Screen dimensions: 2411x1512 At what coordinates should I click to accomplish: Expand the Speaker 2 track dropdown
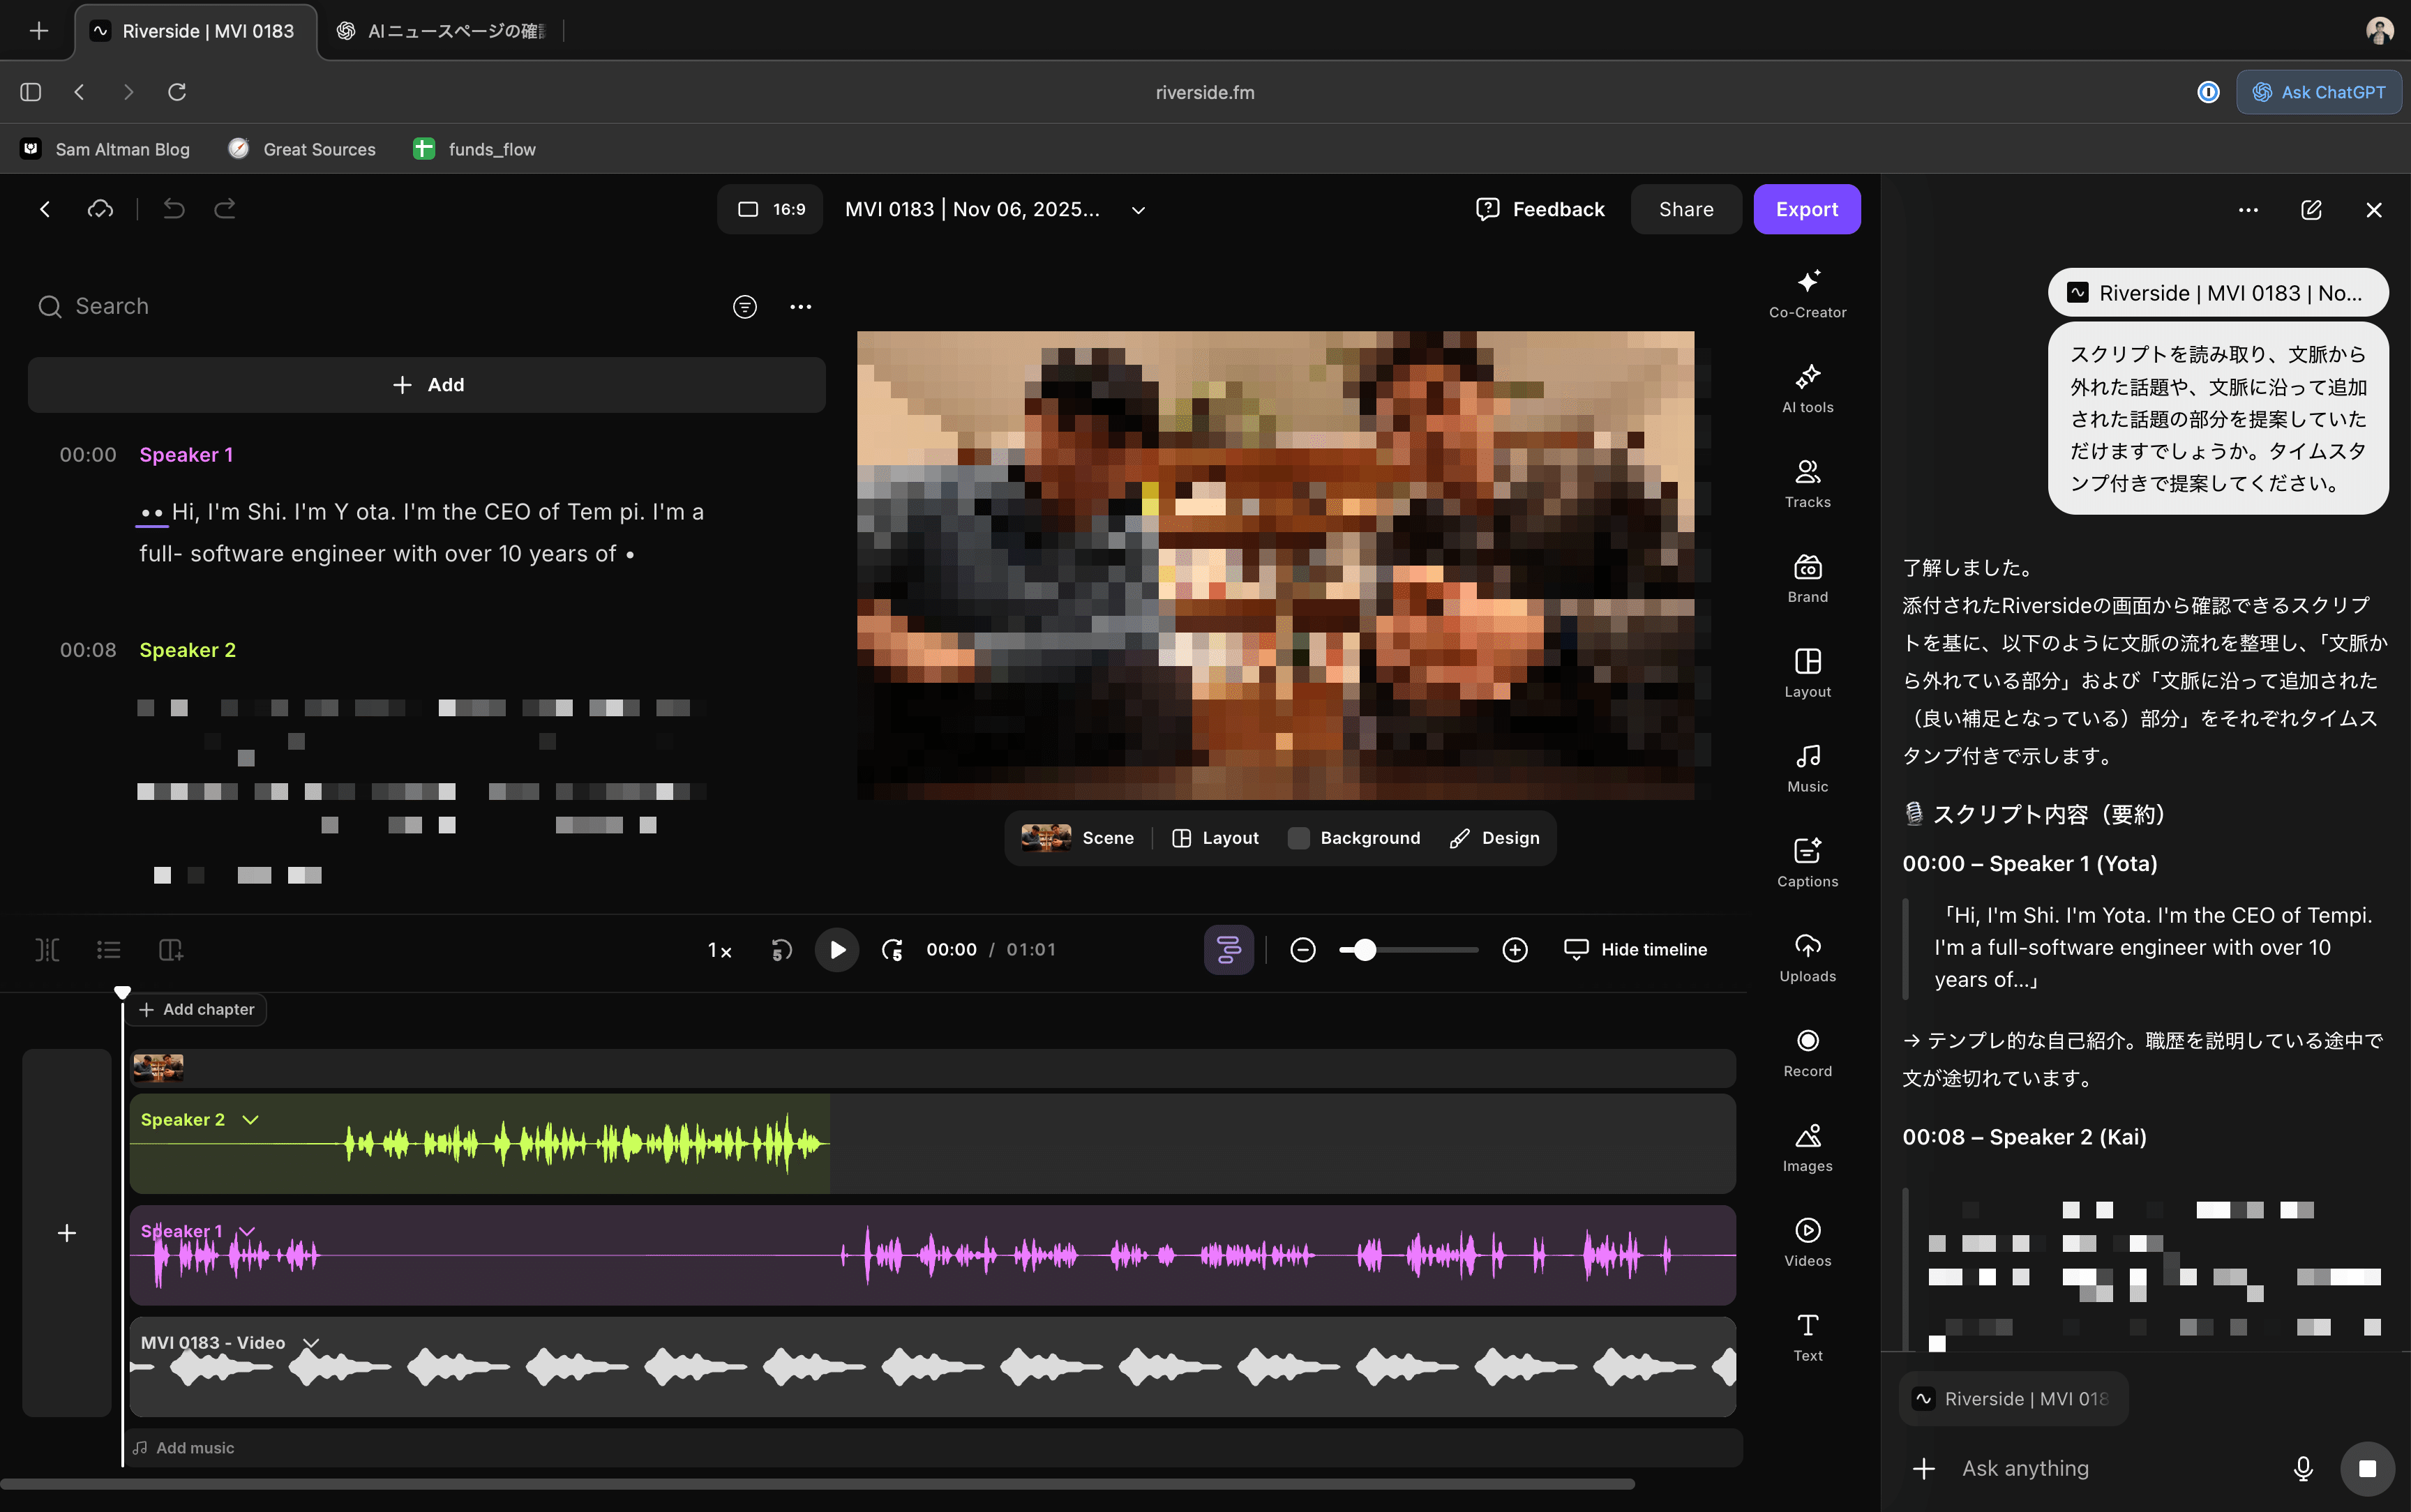pos(251,1119)
